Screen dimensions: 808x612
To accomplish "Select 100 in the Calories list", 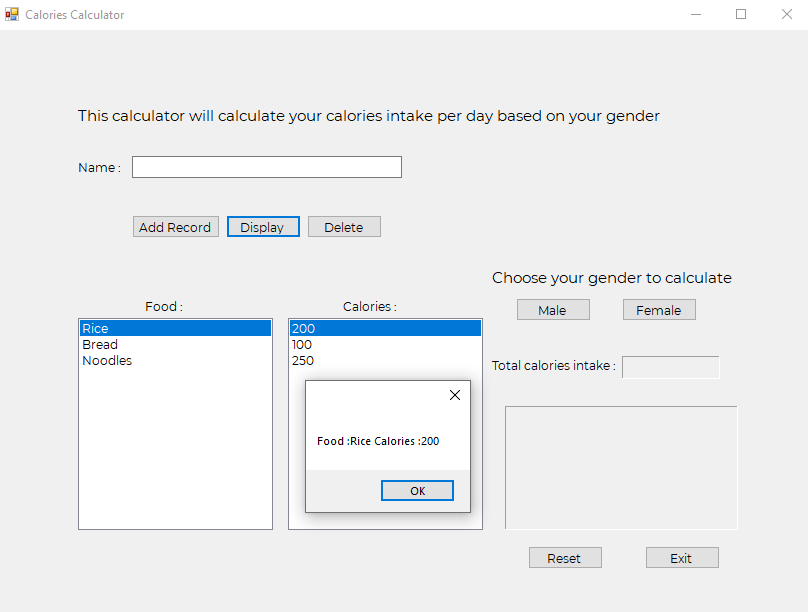I will [385, 344].
